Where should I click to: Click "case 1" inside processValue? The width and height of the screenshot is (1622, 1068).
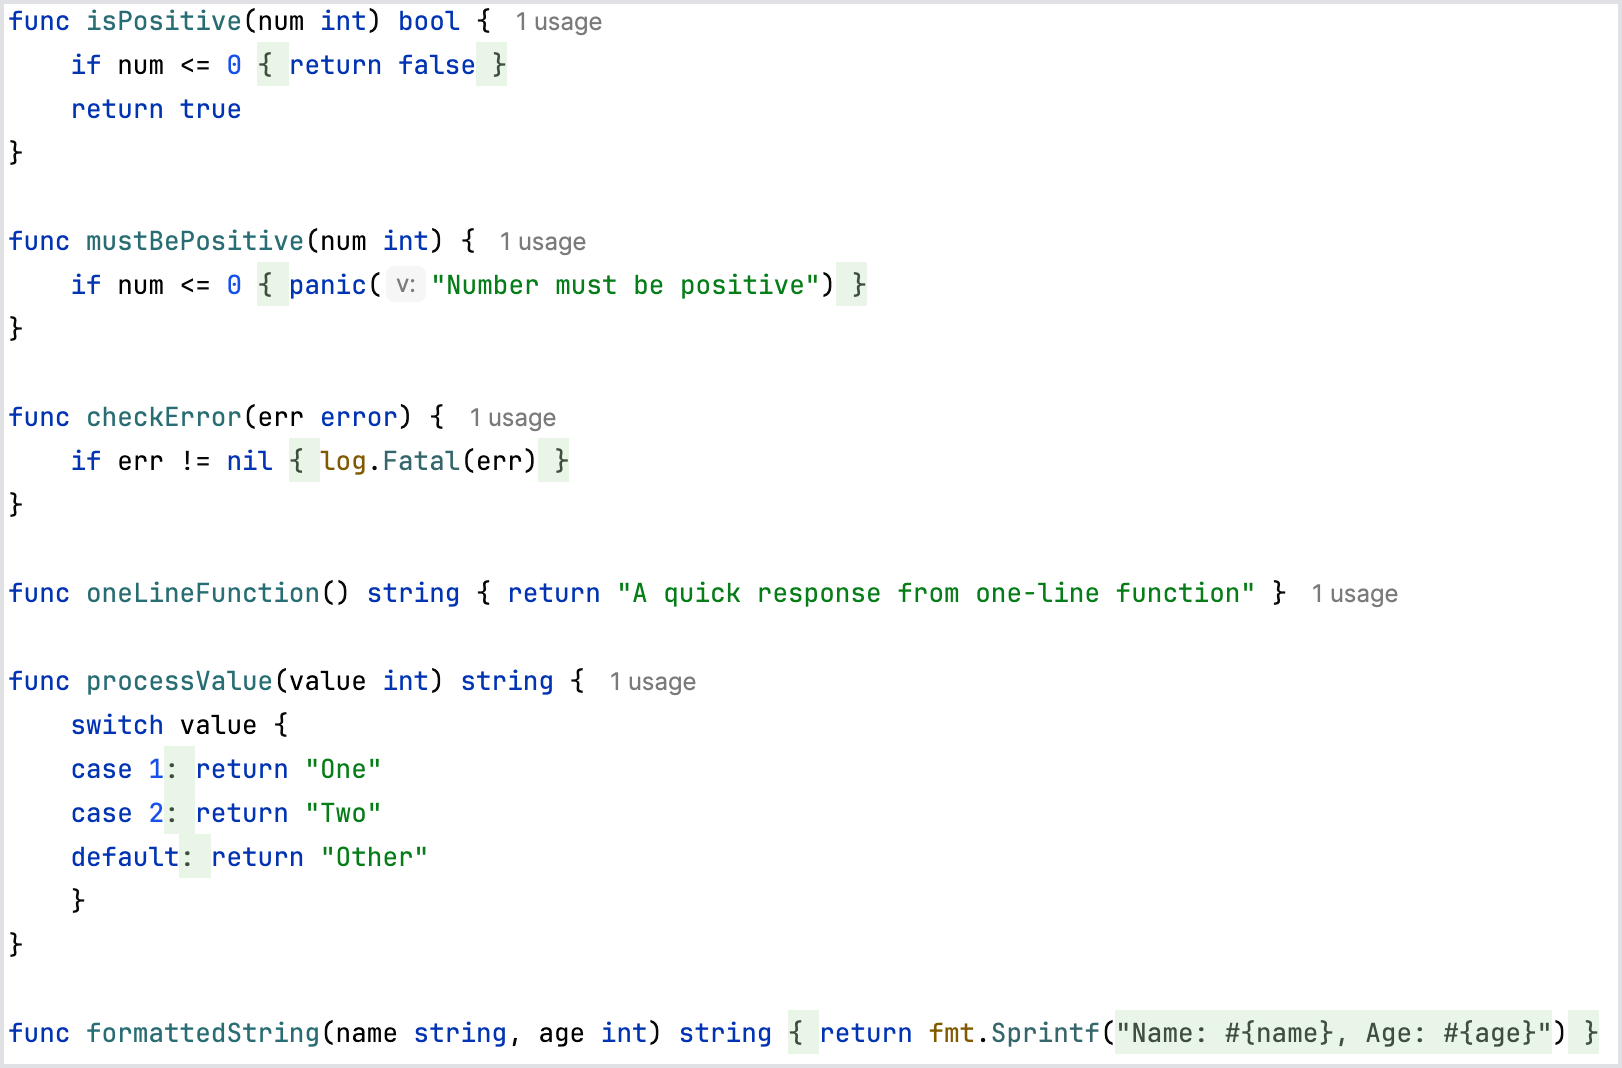pyautogui.click(x=117, y=769)
